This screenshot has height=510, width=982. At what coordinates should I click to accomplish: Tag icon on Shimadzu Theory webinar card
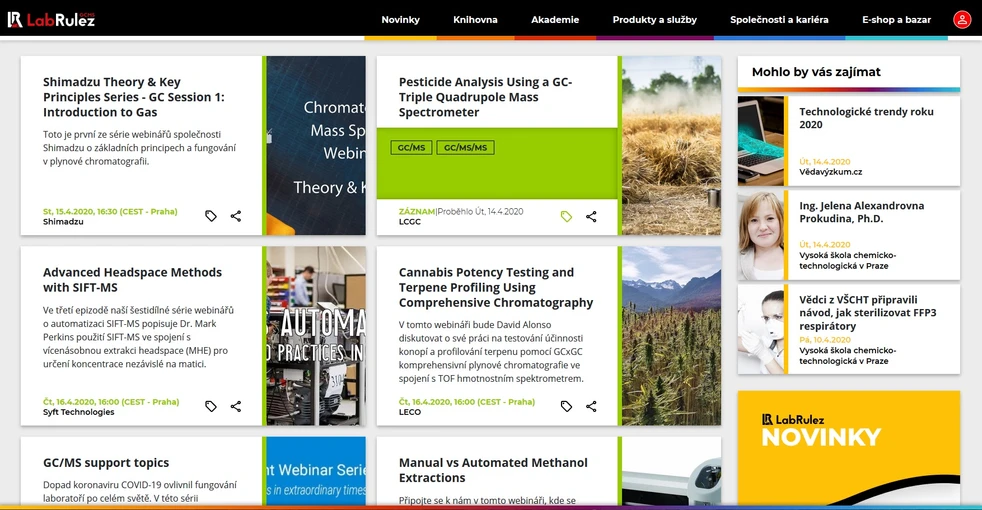tap(211, 216)
